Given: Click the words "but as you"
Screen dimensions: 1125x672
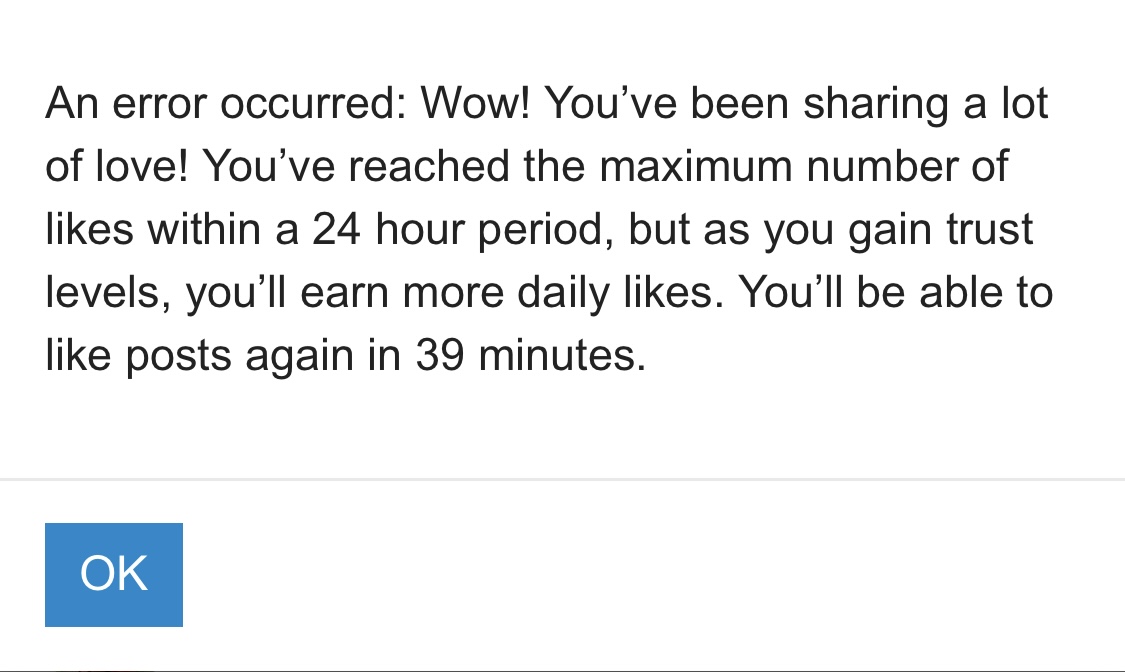Looking at the screenshot, I should (731, 231).
